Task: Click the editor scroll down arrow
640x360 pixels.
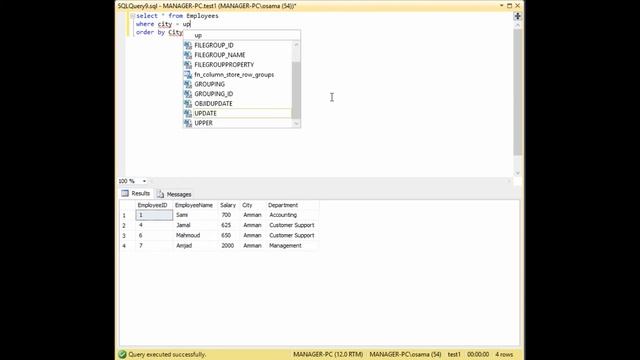Action: (x=517, y=173)
